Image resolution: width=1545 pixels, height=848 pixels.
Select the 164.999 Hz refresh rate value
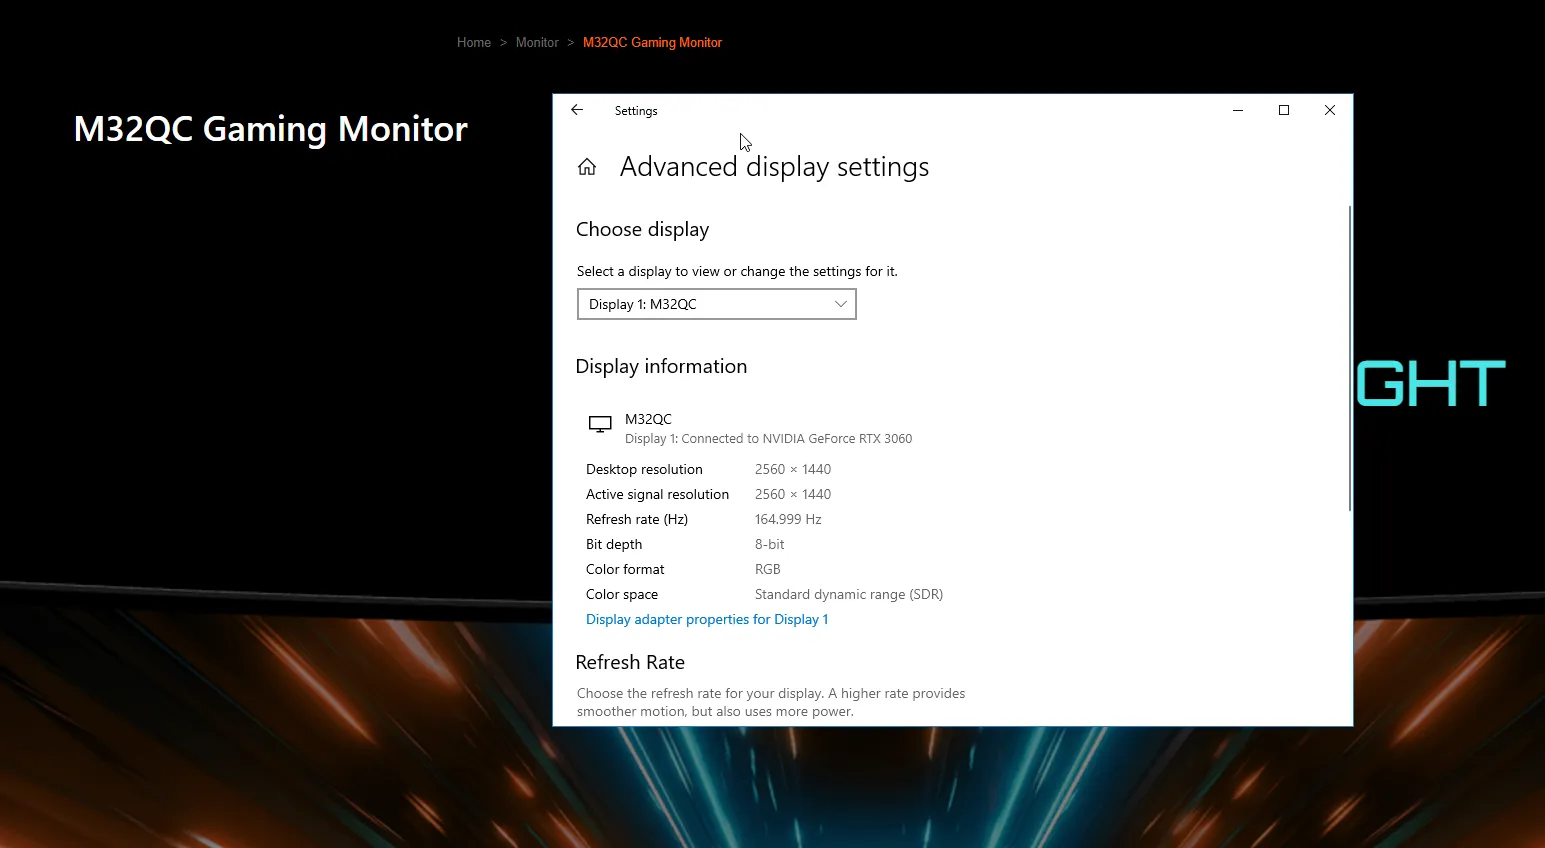click(x=788, y=519)
